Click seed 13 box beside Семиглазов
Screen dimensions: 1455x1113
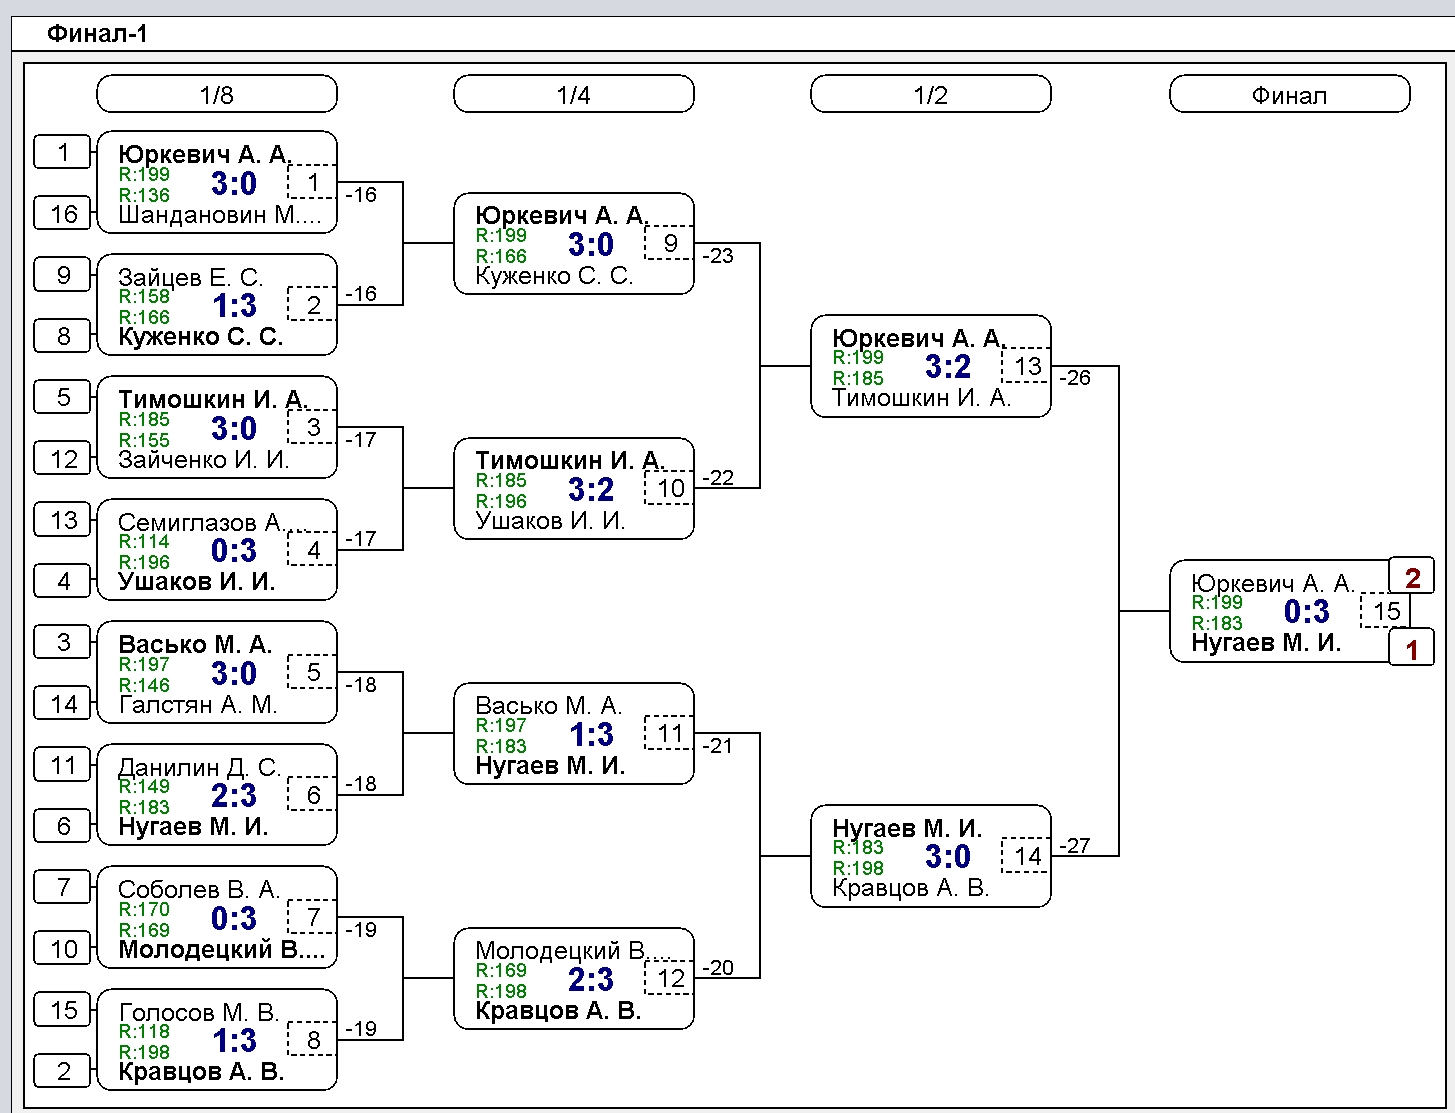63,519
